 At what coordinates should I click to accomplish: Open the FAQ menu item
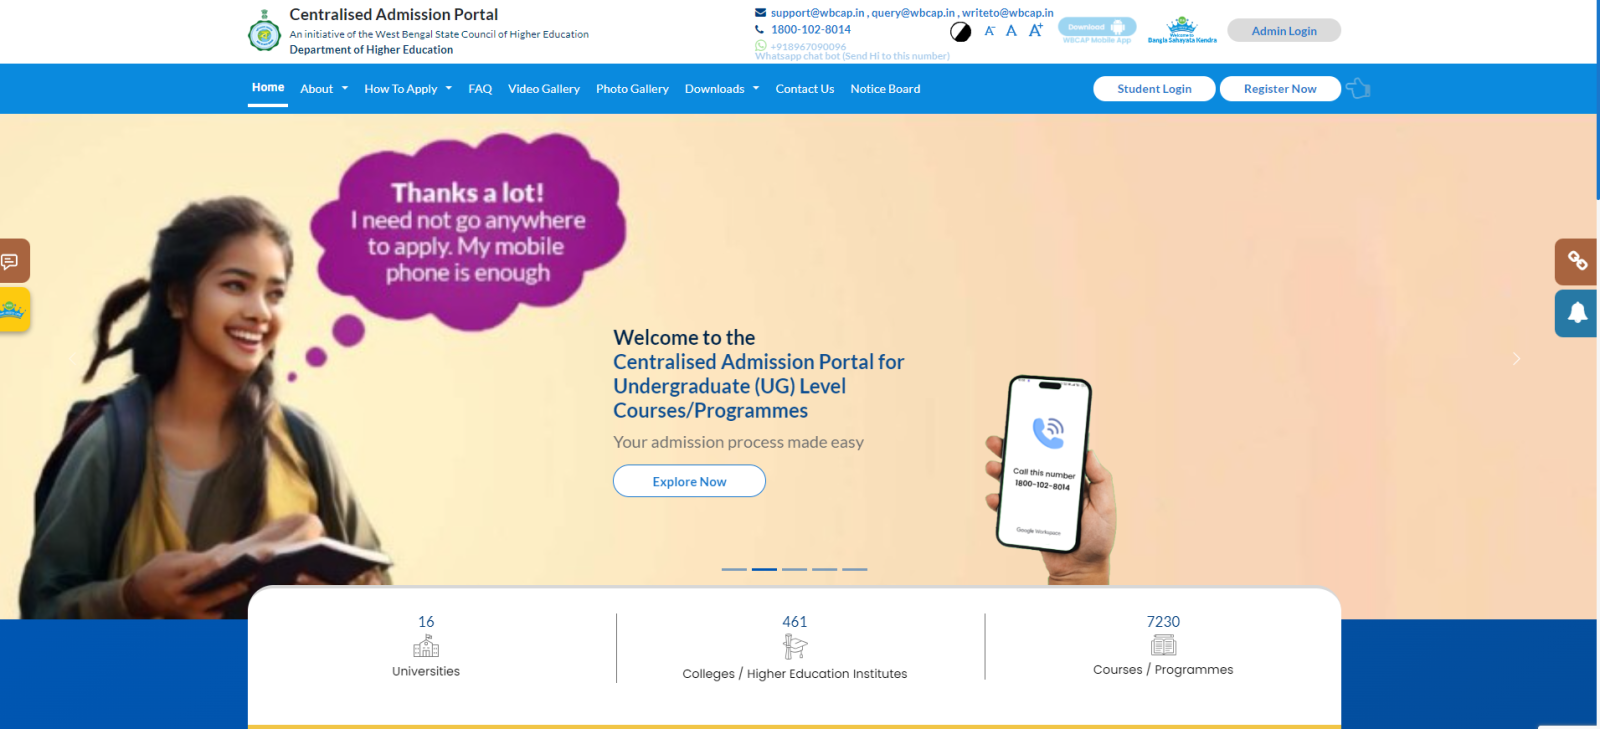click(x=480, y=89)
